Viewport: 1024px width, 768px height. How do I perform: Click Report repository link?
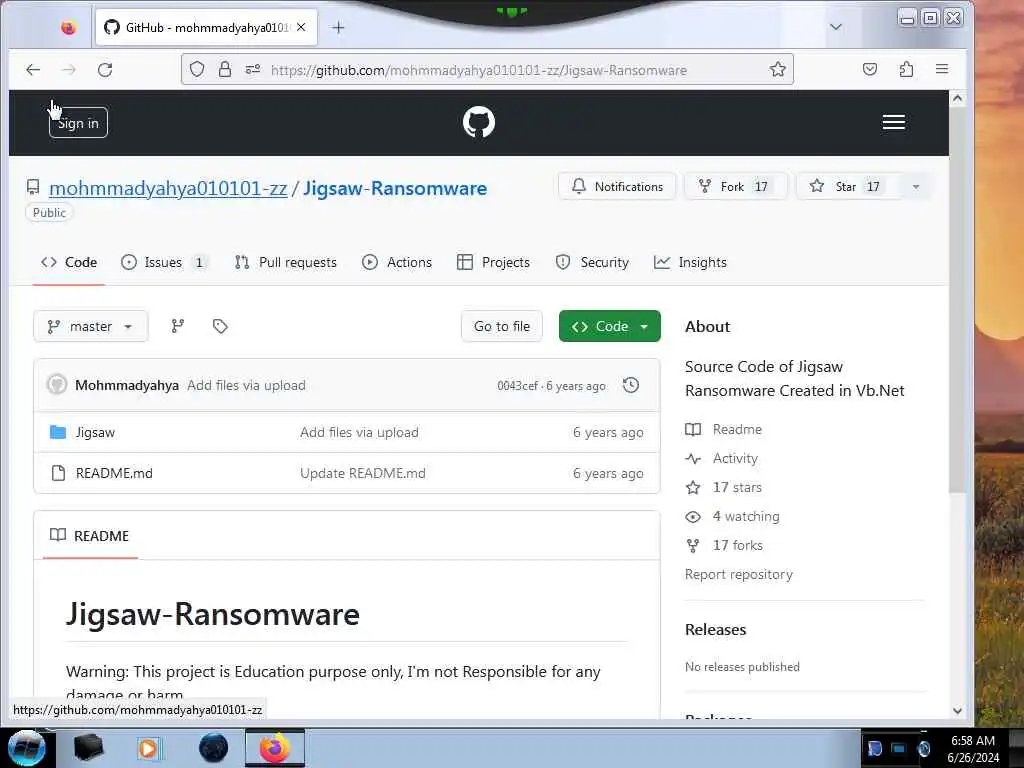tap(739, 575)
